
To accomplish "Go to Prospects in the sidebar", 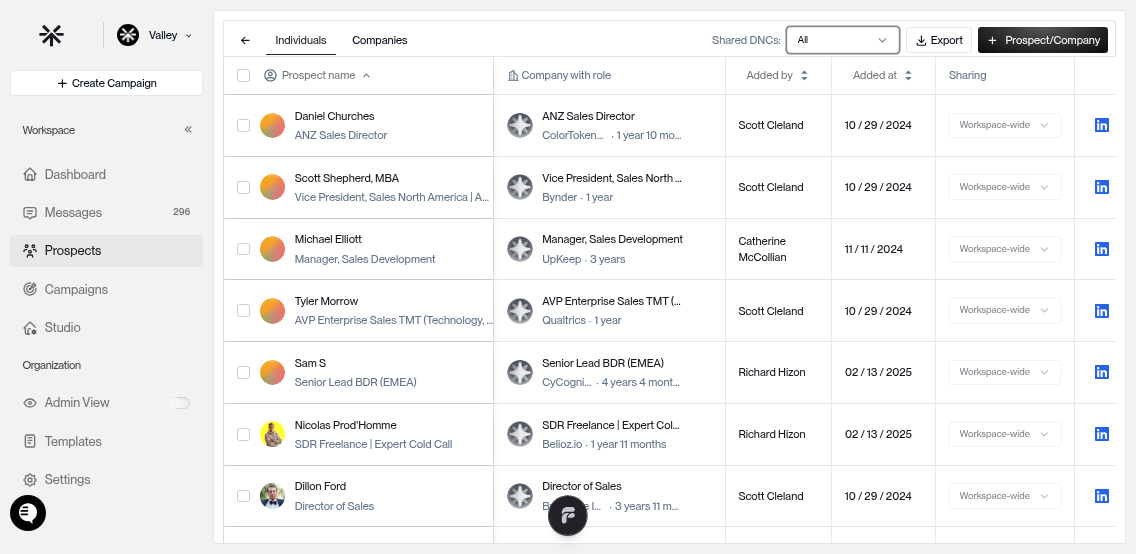I will coord(106,251).
